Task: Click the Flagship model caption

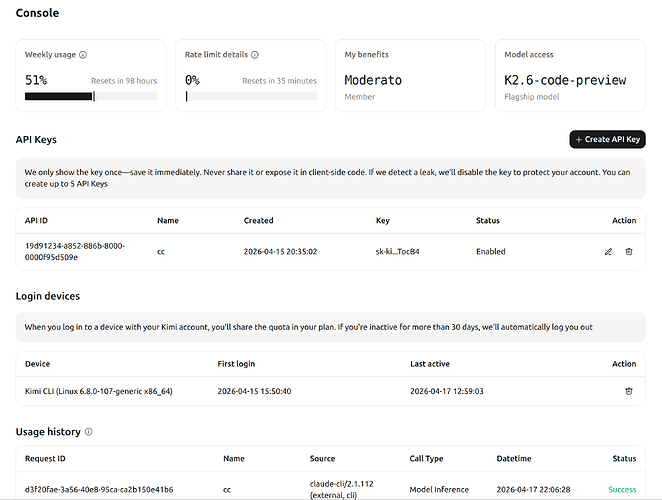Action: (532, 97)
